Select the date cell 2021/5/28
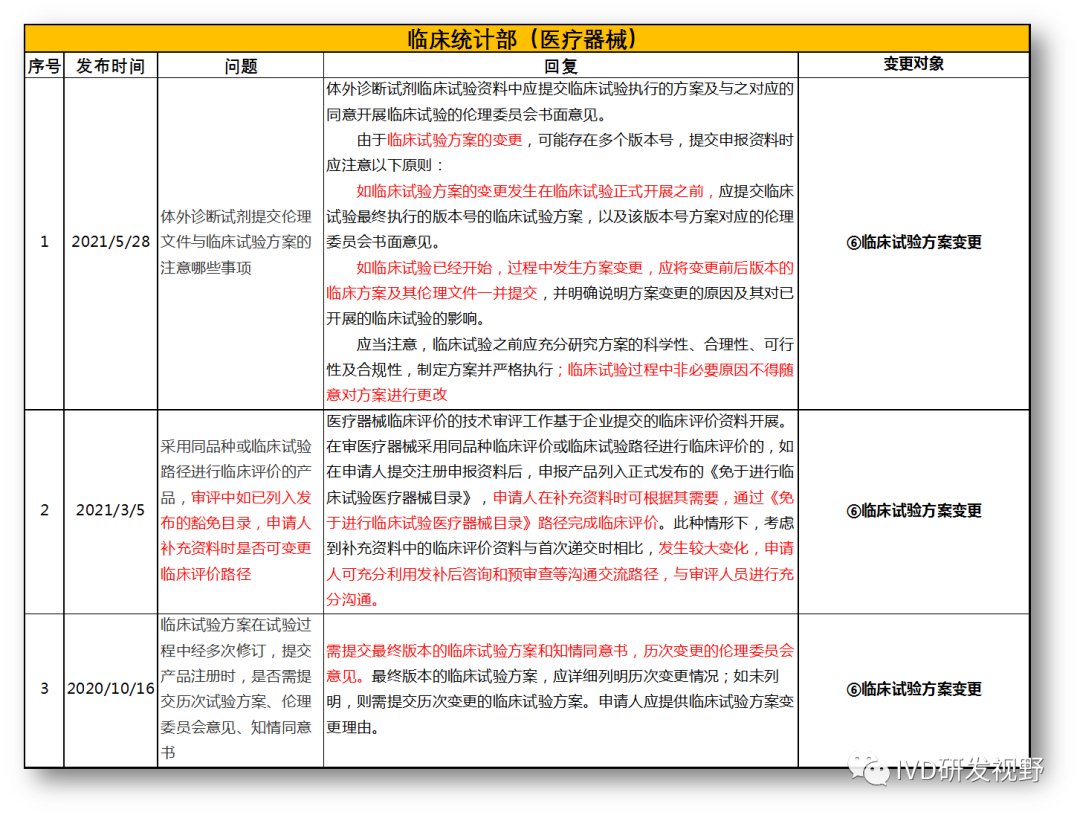The image size is (1080, 818). click(x=110, y=242)
